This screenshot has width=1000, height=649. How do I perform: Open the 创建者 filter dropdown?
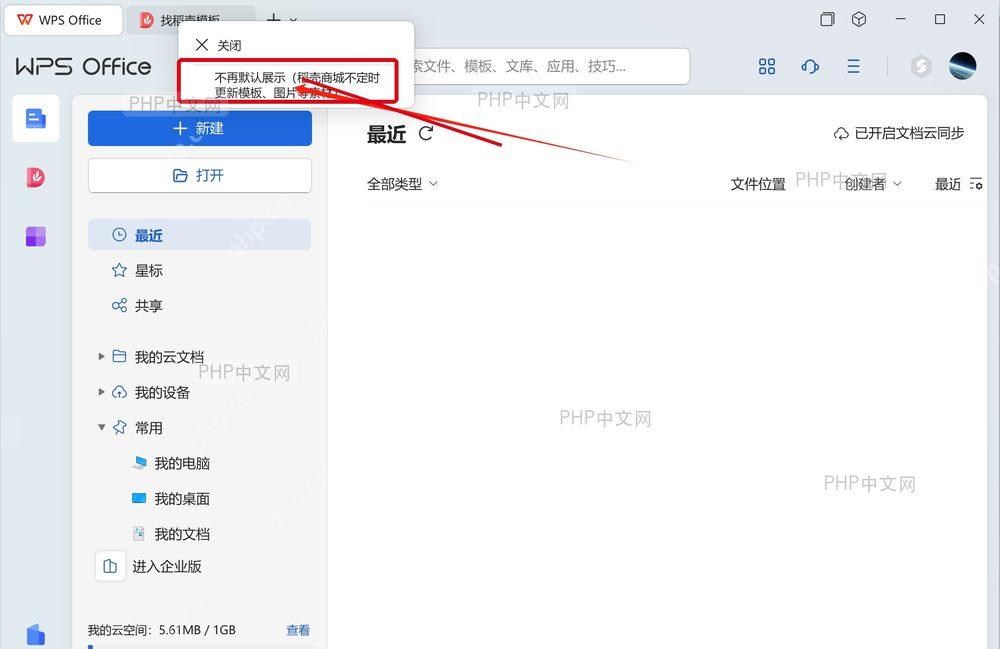click(872, 184)
